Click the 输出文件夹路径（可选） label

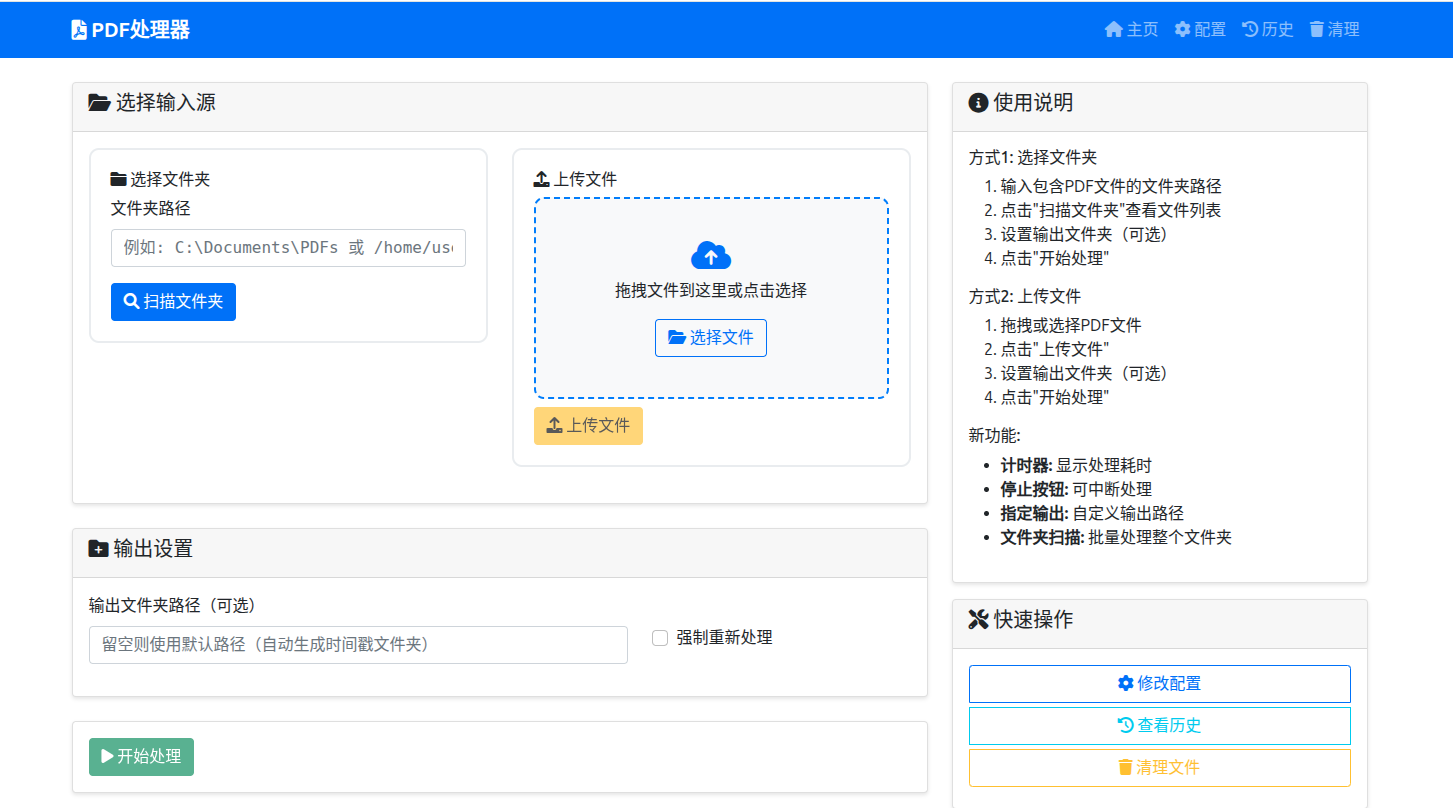pyautogui.click(x=172, y=606)
